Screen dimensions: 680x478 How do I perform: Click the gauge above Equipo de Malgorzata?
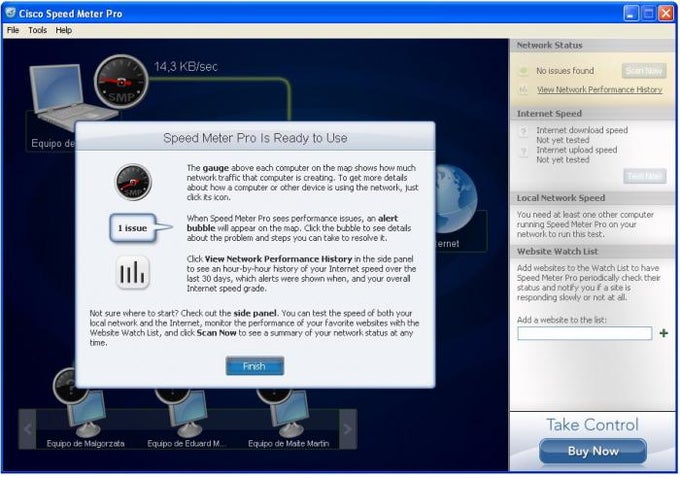[69, 385]
